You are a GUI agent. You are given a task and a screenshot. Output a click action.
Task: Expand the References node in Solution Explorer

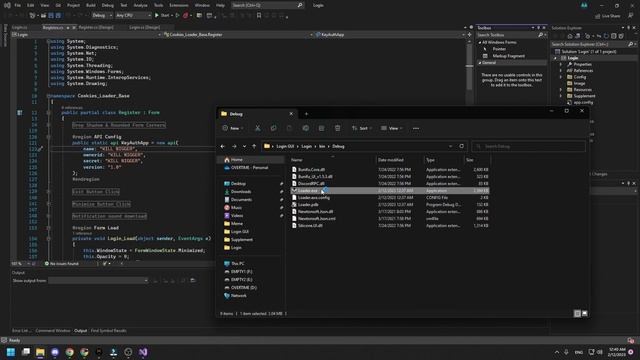click(561, 71)
